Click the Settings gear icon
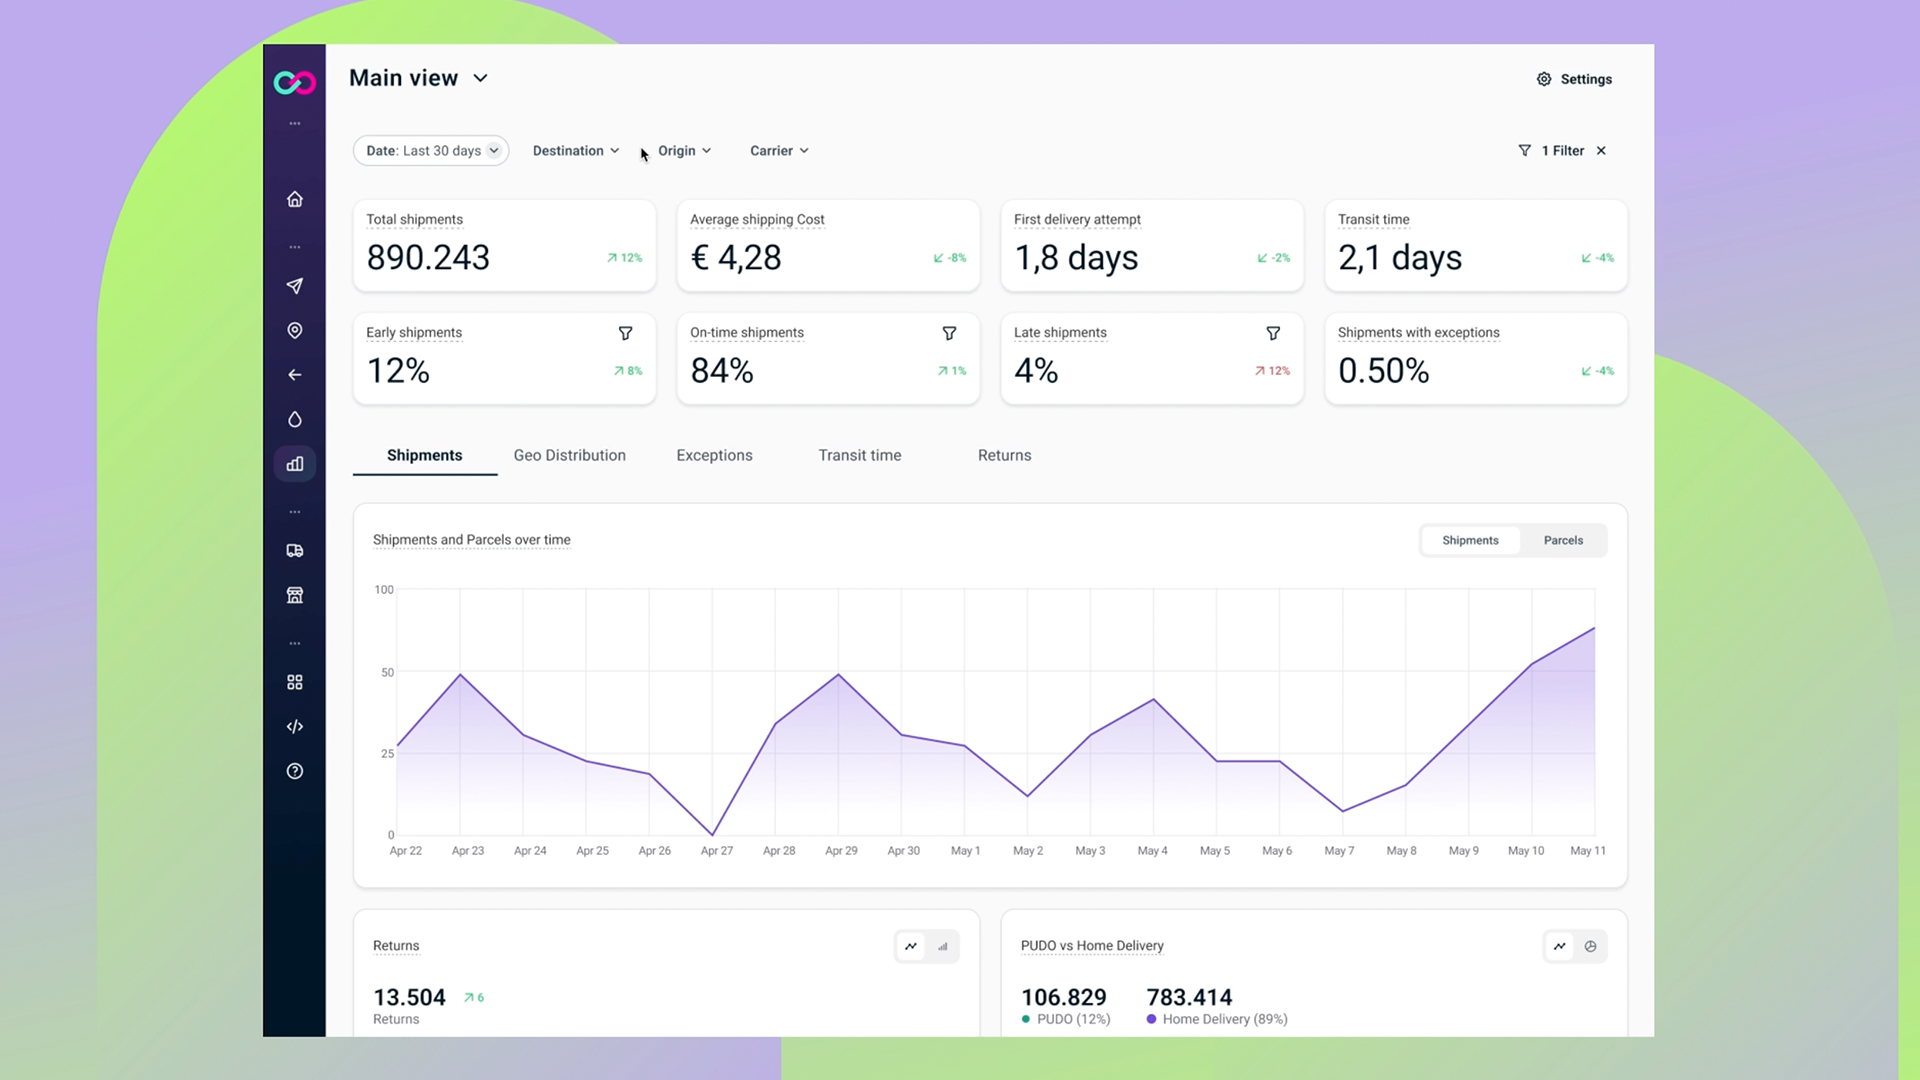The height and width of the screenshot is (1080, 1920). [x=1544, y=79]
